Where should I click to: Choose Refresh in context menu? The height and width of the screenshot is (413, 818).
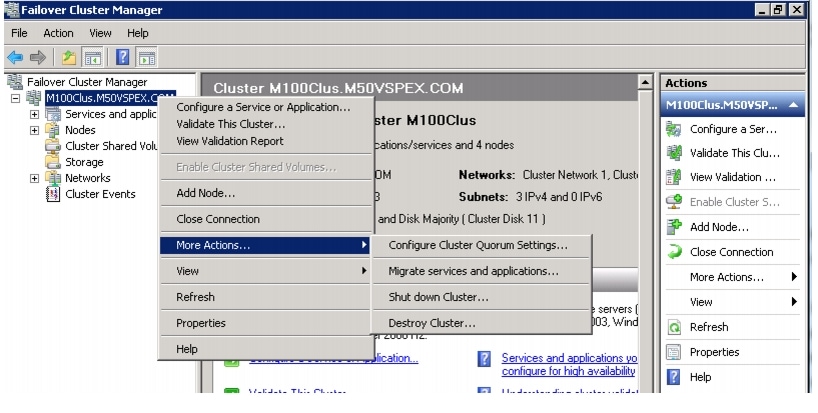(265, 297)
